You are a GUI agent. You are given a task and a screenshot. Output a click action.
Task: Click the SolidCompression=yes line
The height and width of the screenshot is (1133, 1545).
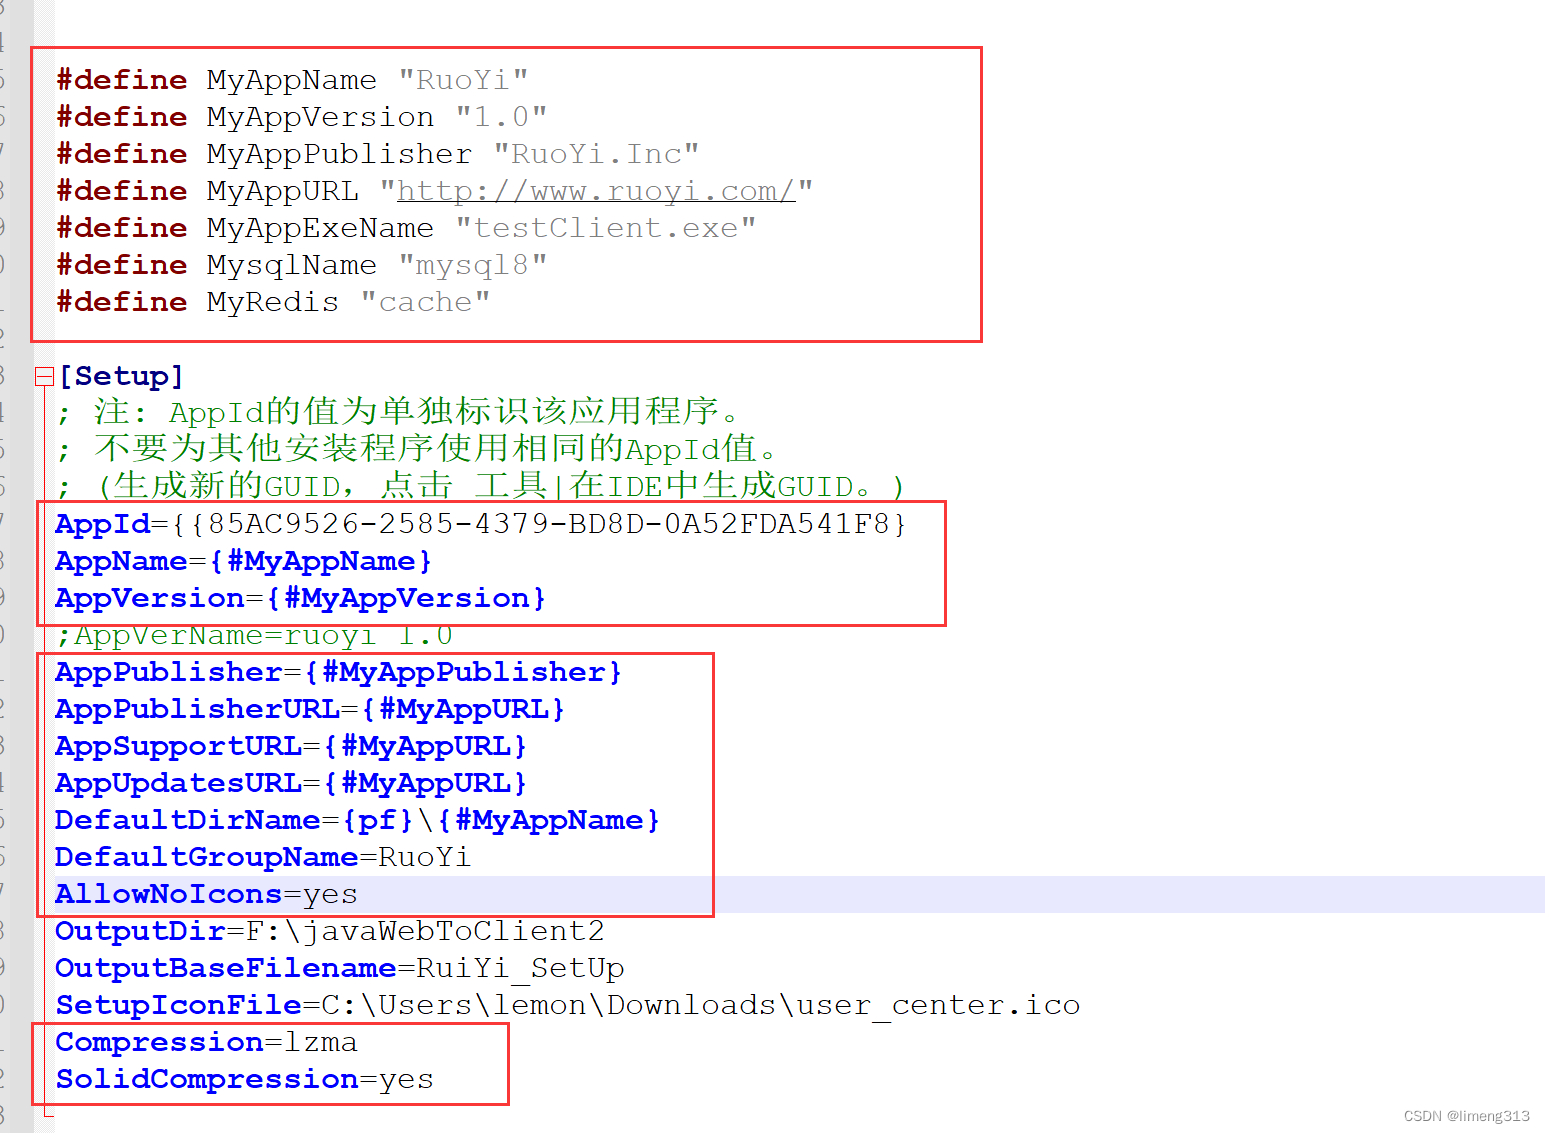(x=245, y=1079)
